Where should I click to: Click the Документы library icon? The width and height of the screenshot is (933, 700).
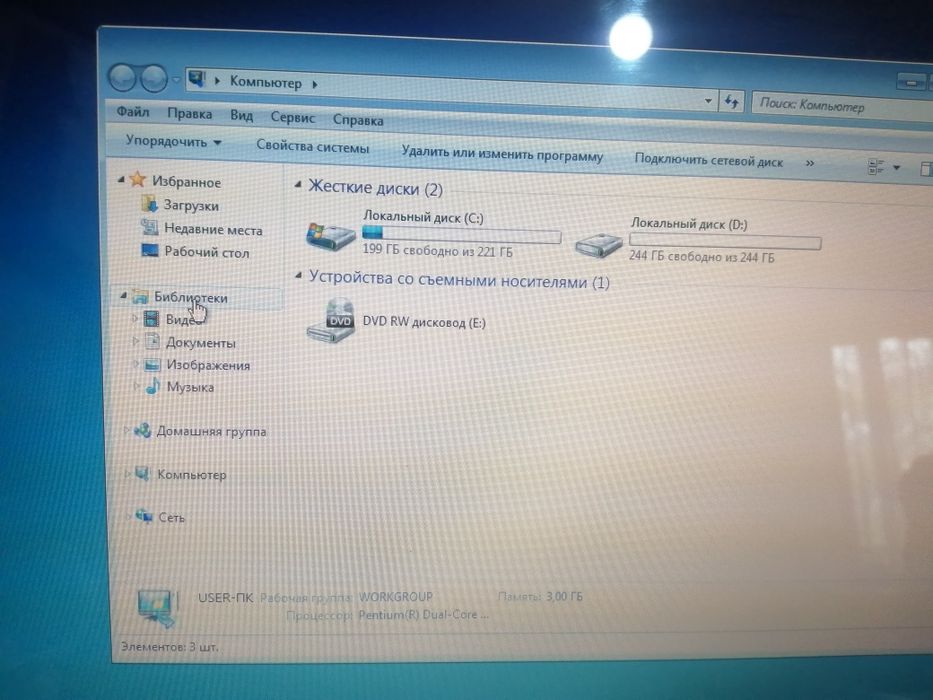pos(152,341)
